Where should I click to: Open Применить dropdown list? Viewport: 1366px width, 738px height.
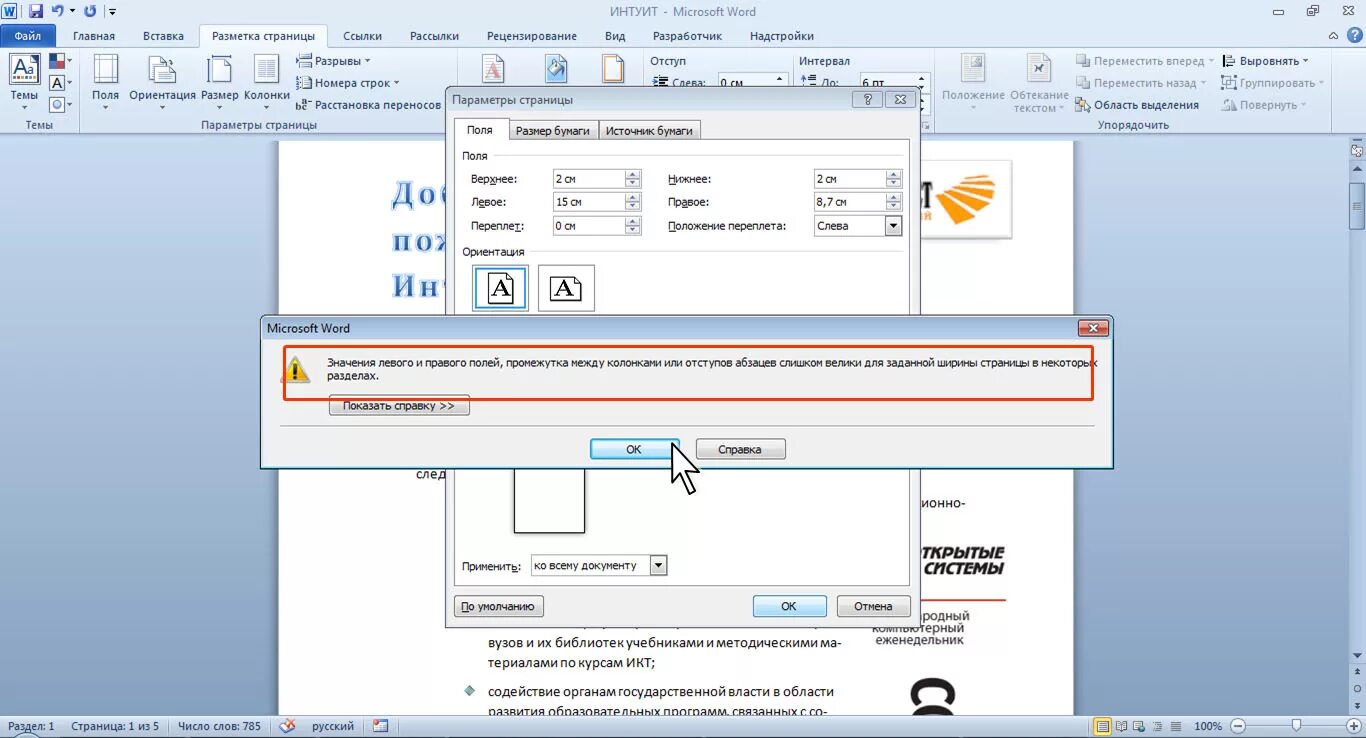(x=658, y=565)
